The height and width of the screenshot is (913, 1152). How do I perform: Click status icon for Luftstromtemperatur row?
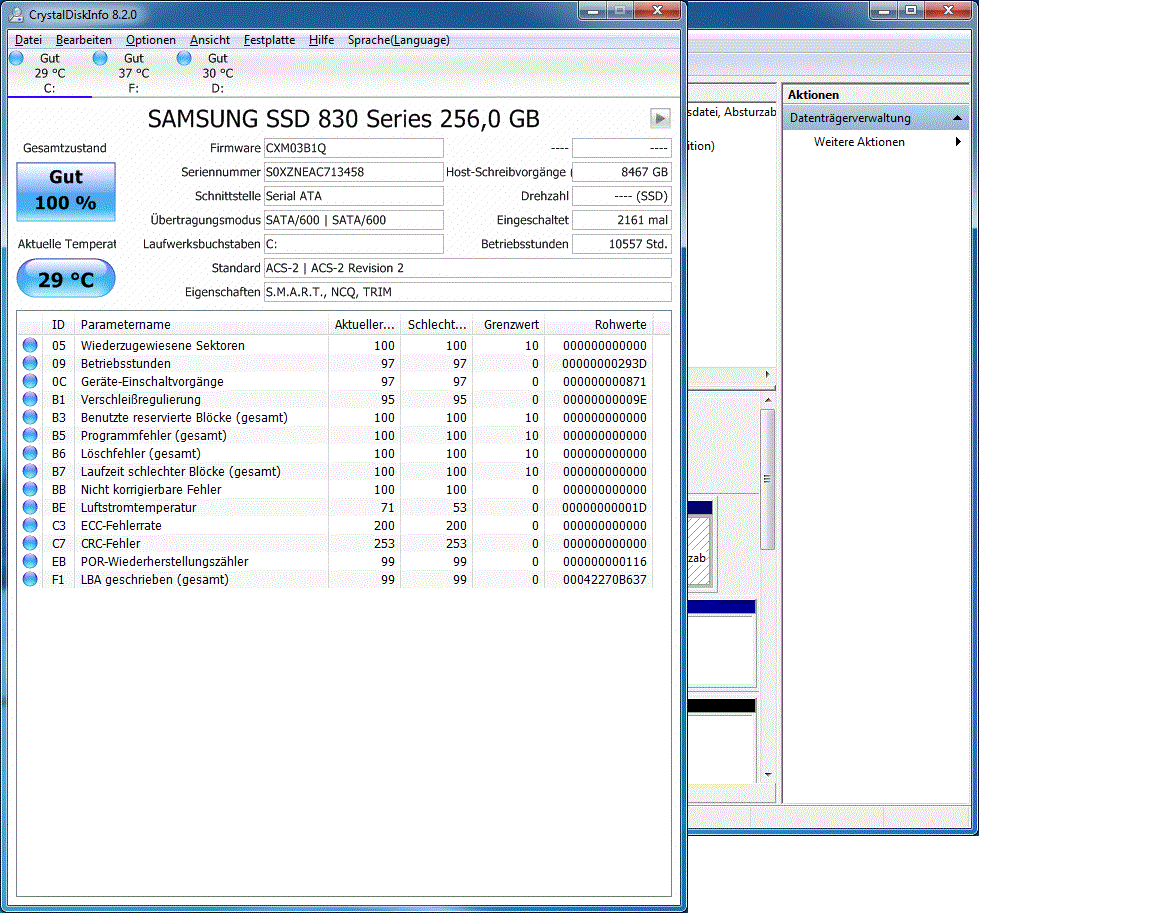point(30,507)
